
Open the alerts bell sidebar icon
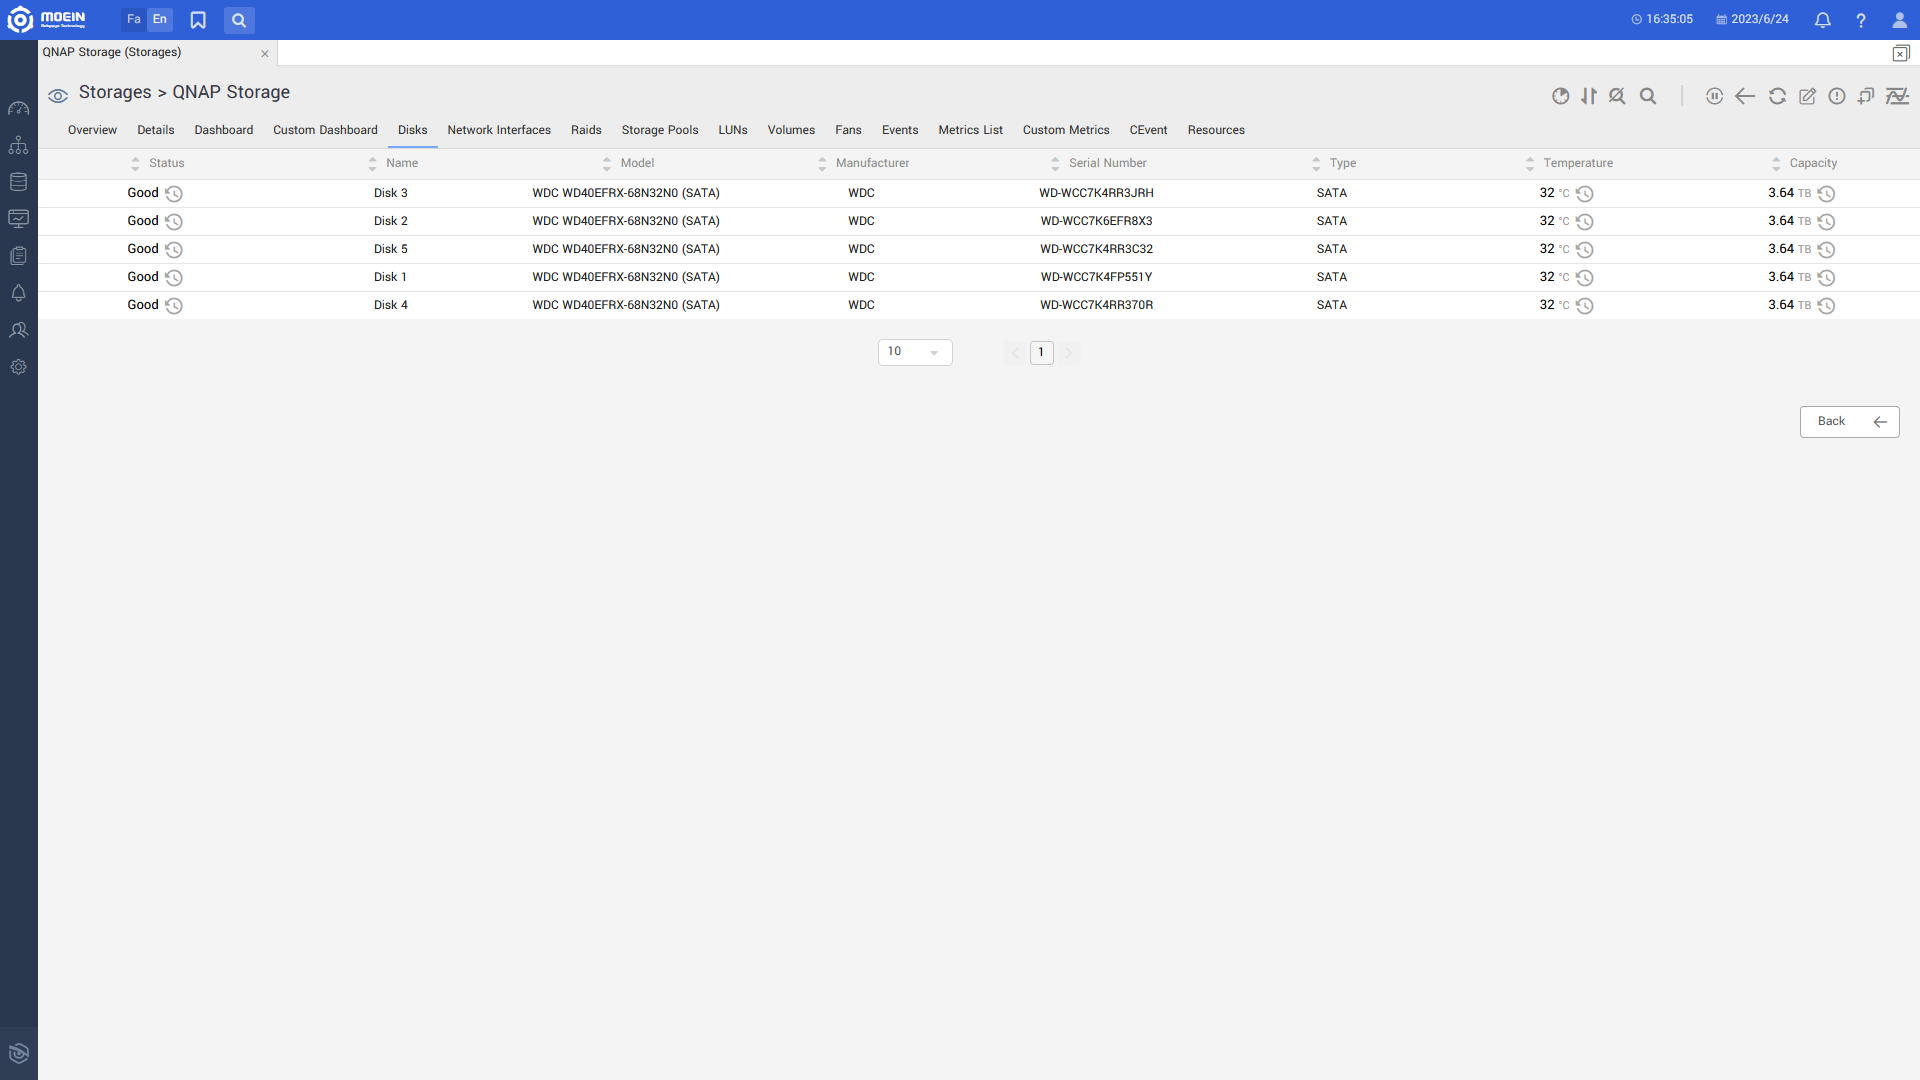[18, 293]
